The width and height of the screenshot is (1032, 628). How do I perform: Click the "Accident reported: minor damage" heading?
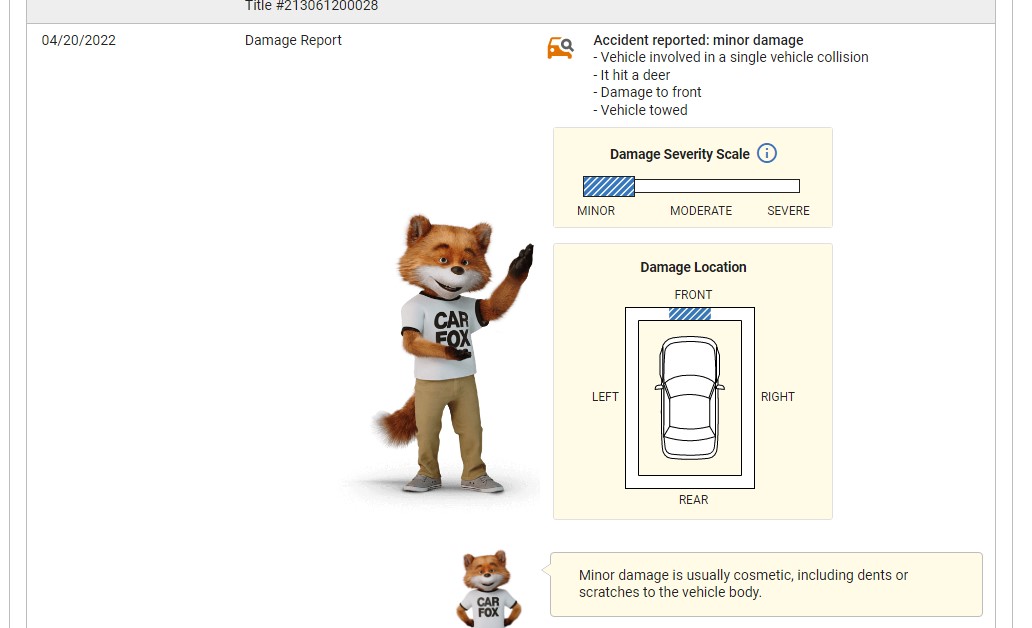pos(698,41)
